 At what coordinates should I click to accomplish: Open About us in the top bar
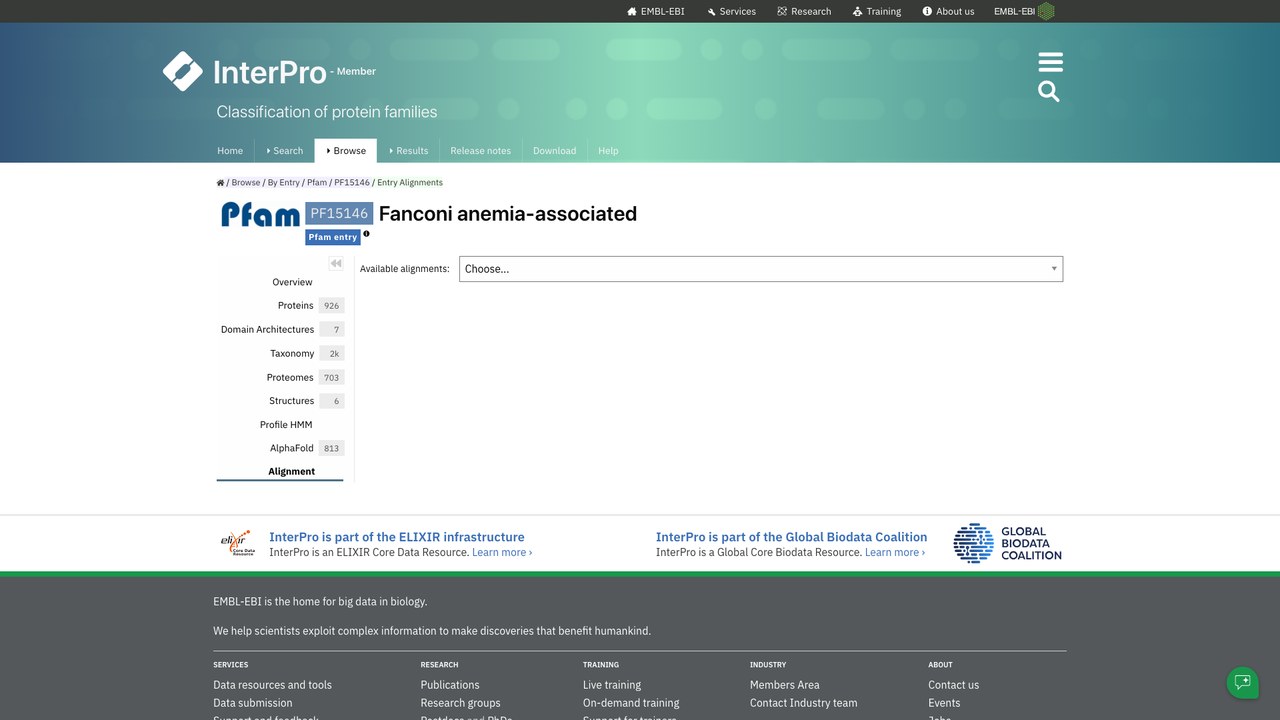(x=948, y=11)
